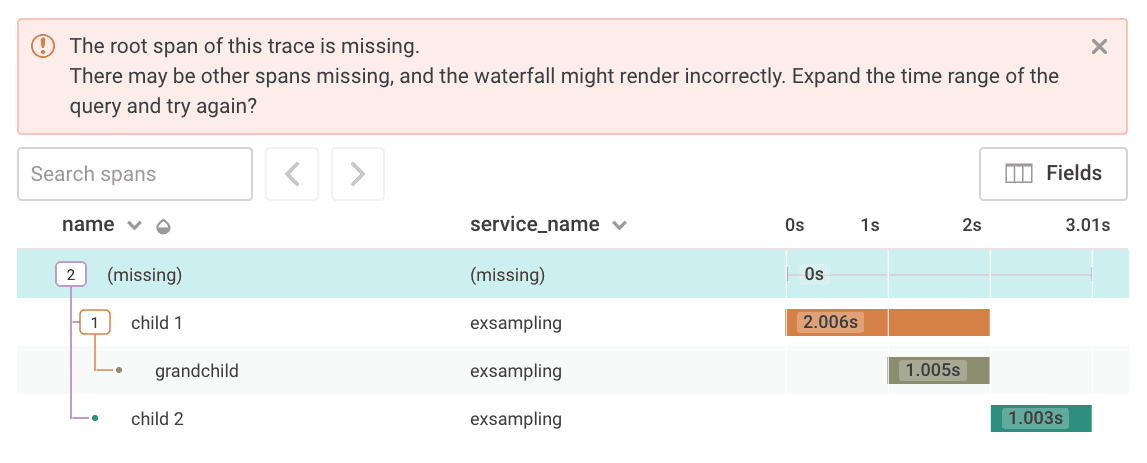1147x463 pixels.
Task: Dismiss the missing root span warning
Action: pyautogui.click(x=1099, y=46)
